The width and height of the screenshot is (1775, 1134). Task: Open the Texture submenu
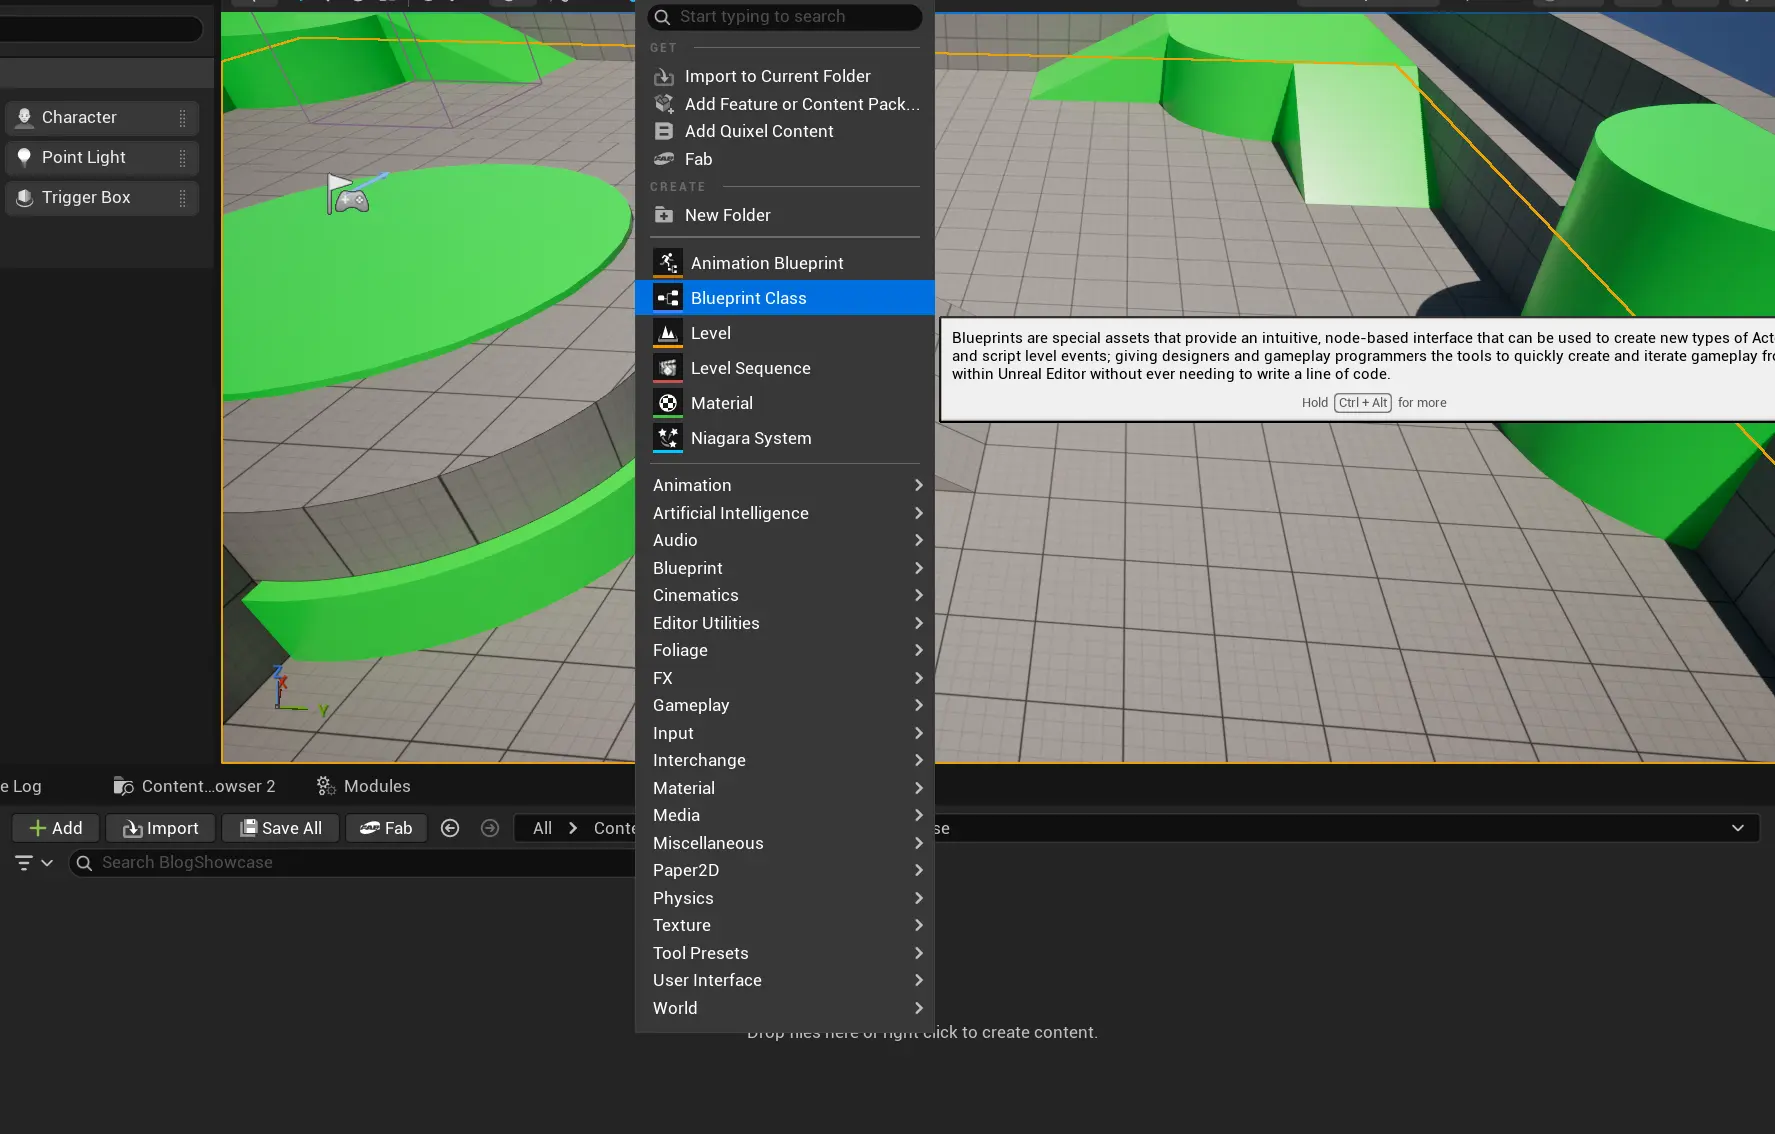(785, 925)
